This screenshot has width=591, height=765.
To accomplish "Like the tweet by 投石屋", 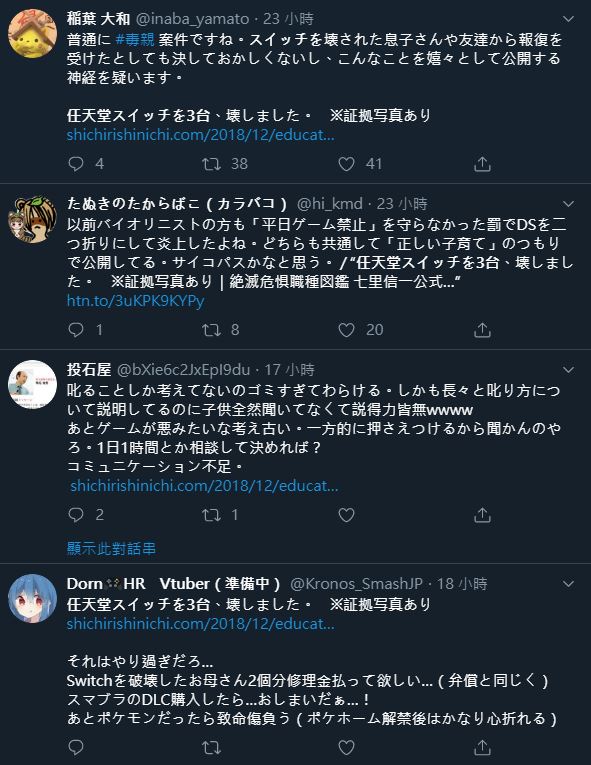I will 346,515.
